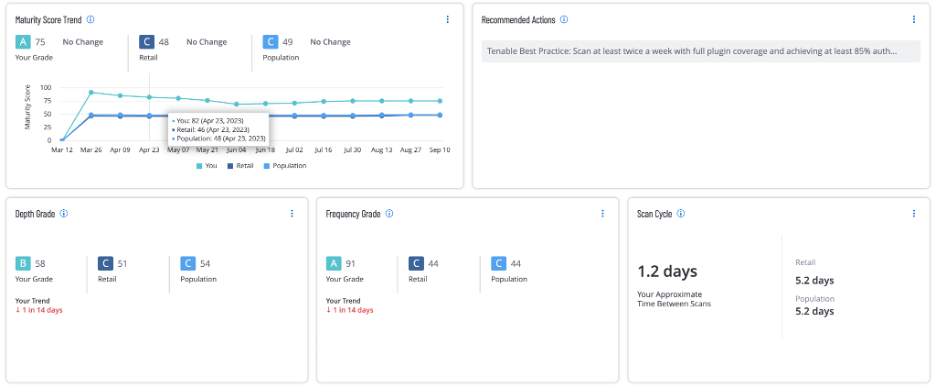Click the A grade badge in Maturity Score Trend
This screenshot has height=388, width=936.
click(x=23, y=42)
